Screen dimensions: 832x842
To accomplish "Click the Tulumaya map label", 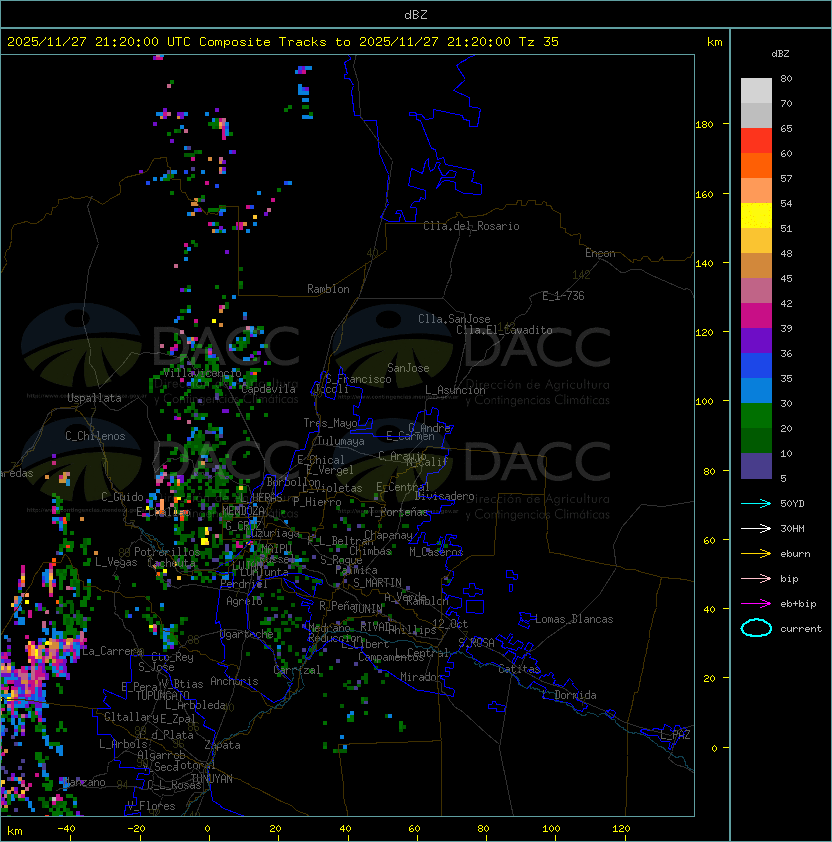I will pyautogui.click(x=341, y=441).
